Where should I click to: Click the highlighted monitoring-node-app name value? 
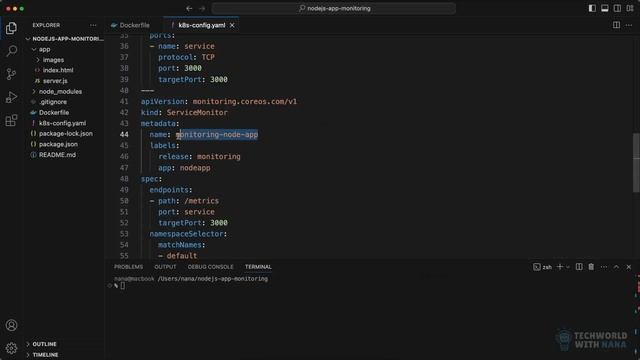click(x=217, y=135)
